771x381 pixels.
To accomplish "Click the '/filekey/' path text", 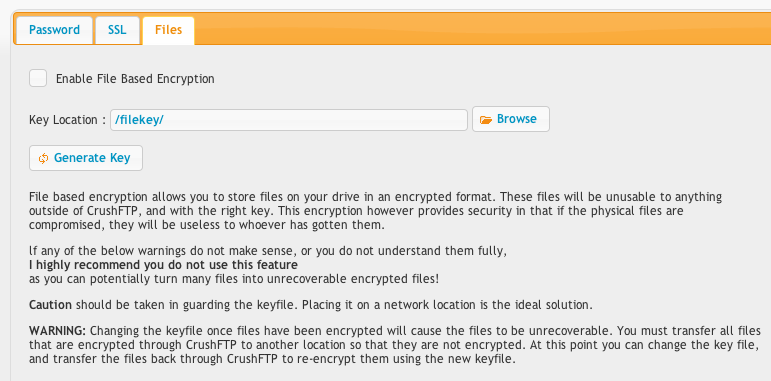I will pos(139,120).
